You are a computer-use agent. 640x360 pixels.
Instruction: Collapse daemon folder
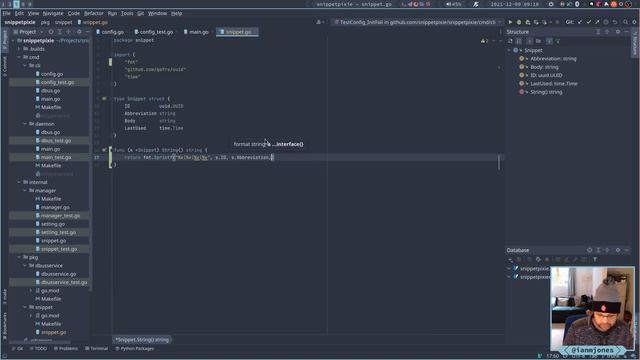[25, 124]
